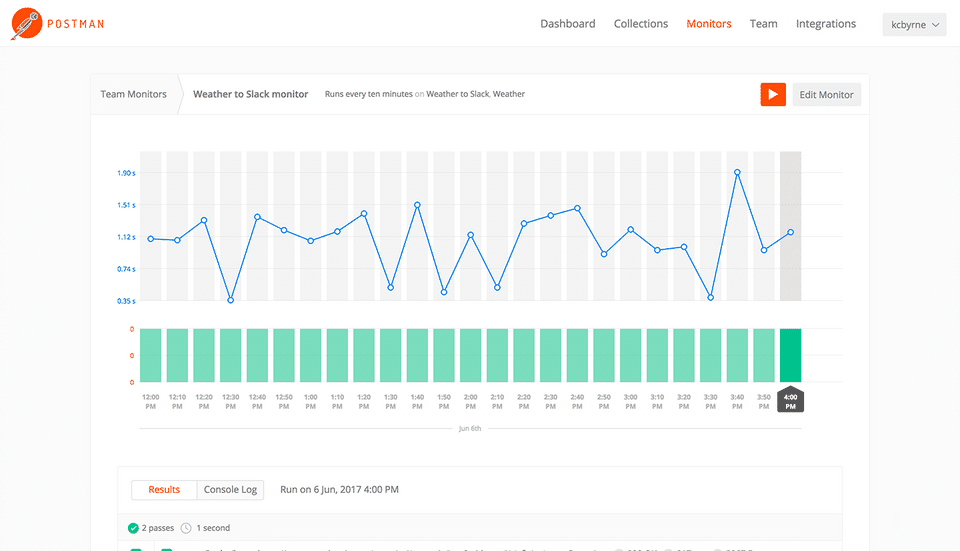Select the highlighted 4:00 PM result bar
Image resolution: width=960 pixels, height=551 pixels.
790,355
